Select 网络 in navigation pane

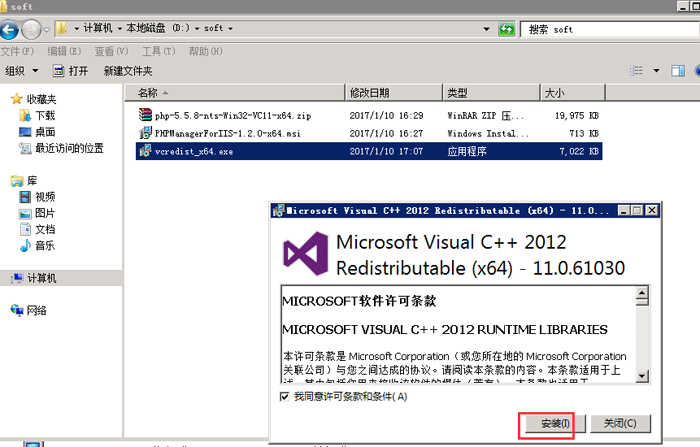coord(29,310)
